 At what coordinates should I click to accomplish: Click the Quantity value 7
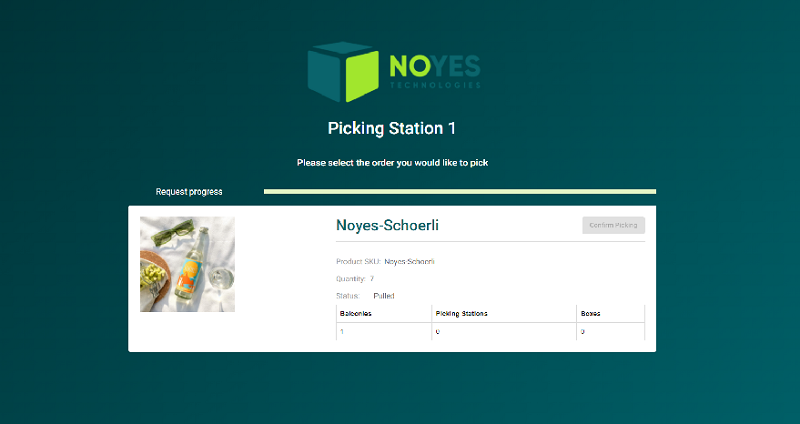tap(372, 279)
